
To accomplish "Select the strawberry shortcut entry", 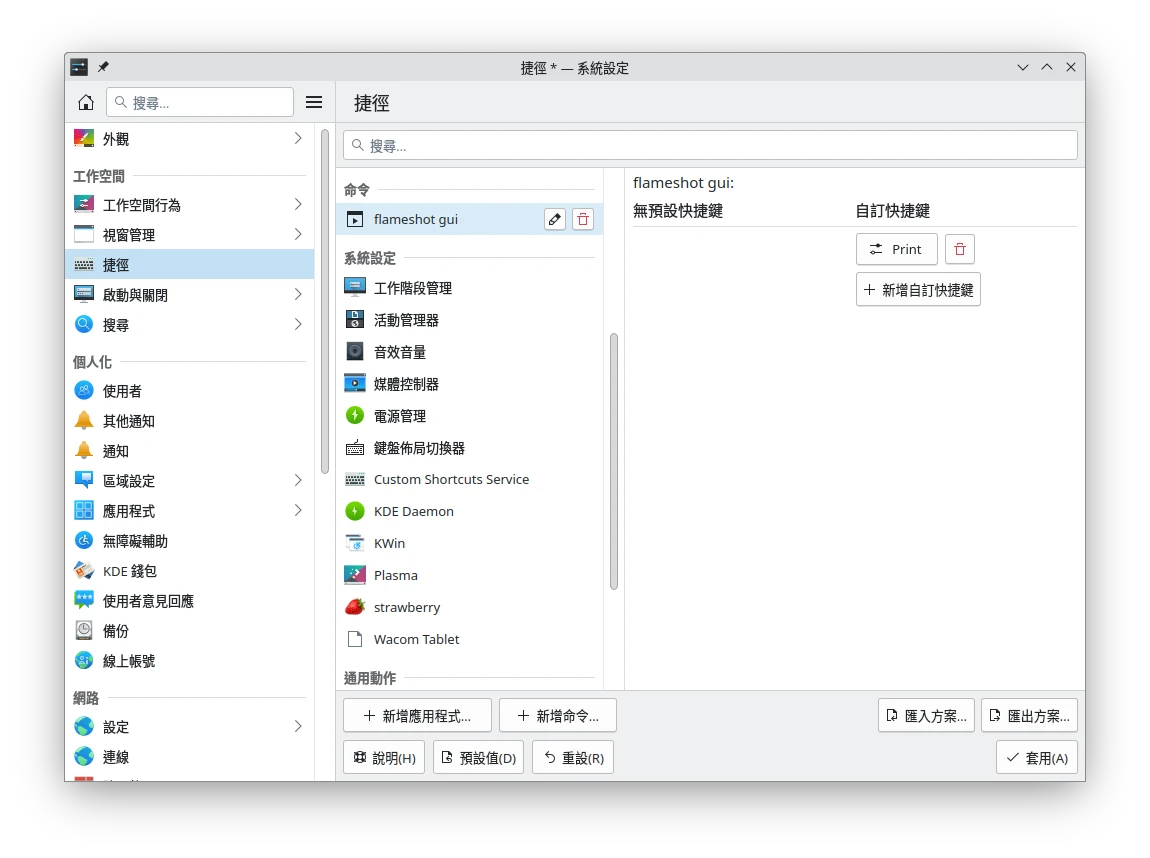I will click(x=406, y=607).
